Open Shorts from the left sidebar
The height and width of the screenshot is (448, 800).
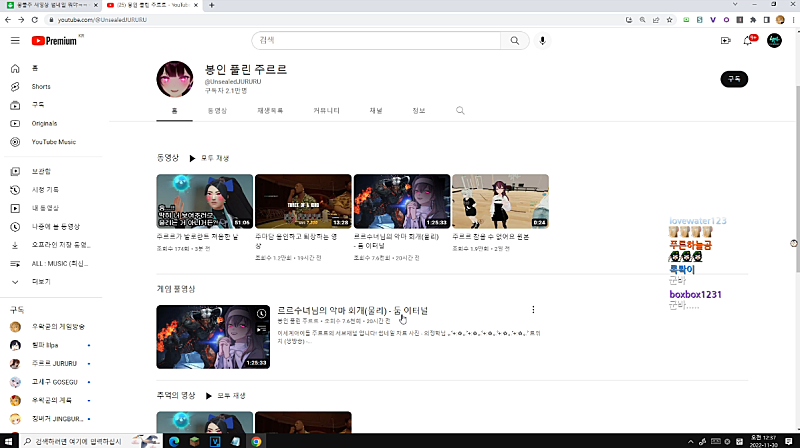click(40, 86)
